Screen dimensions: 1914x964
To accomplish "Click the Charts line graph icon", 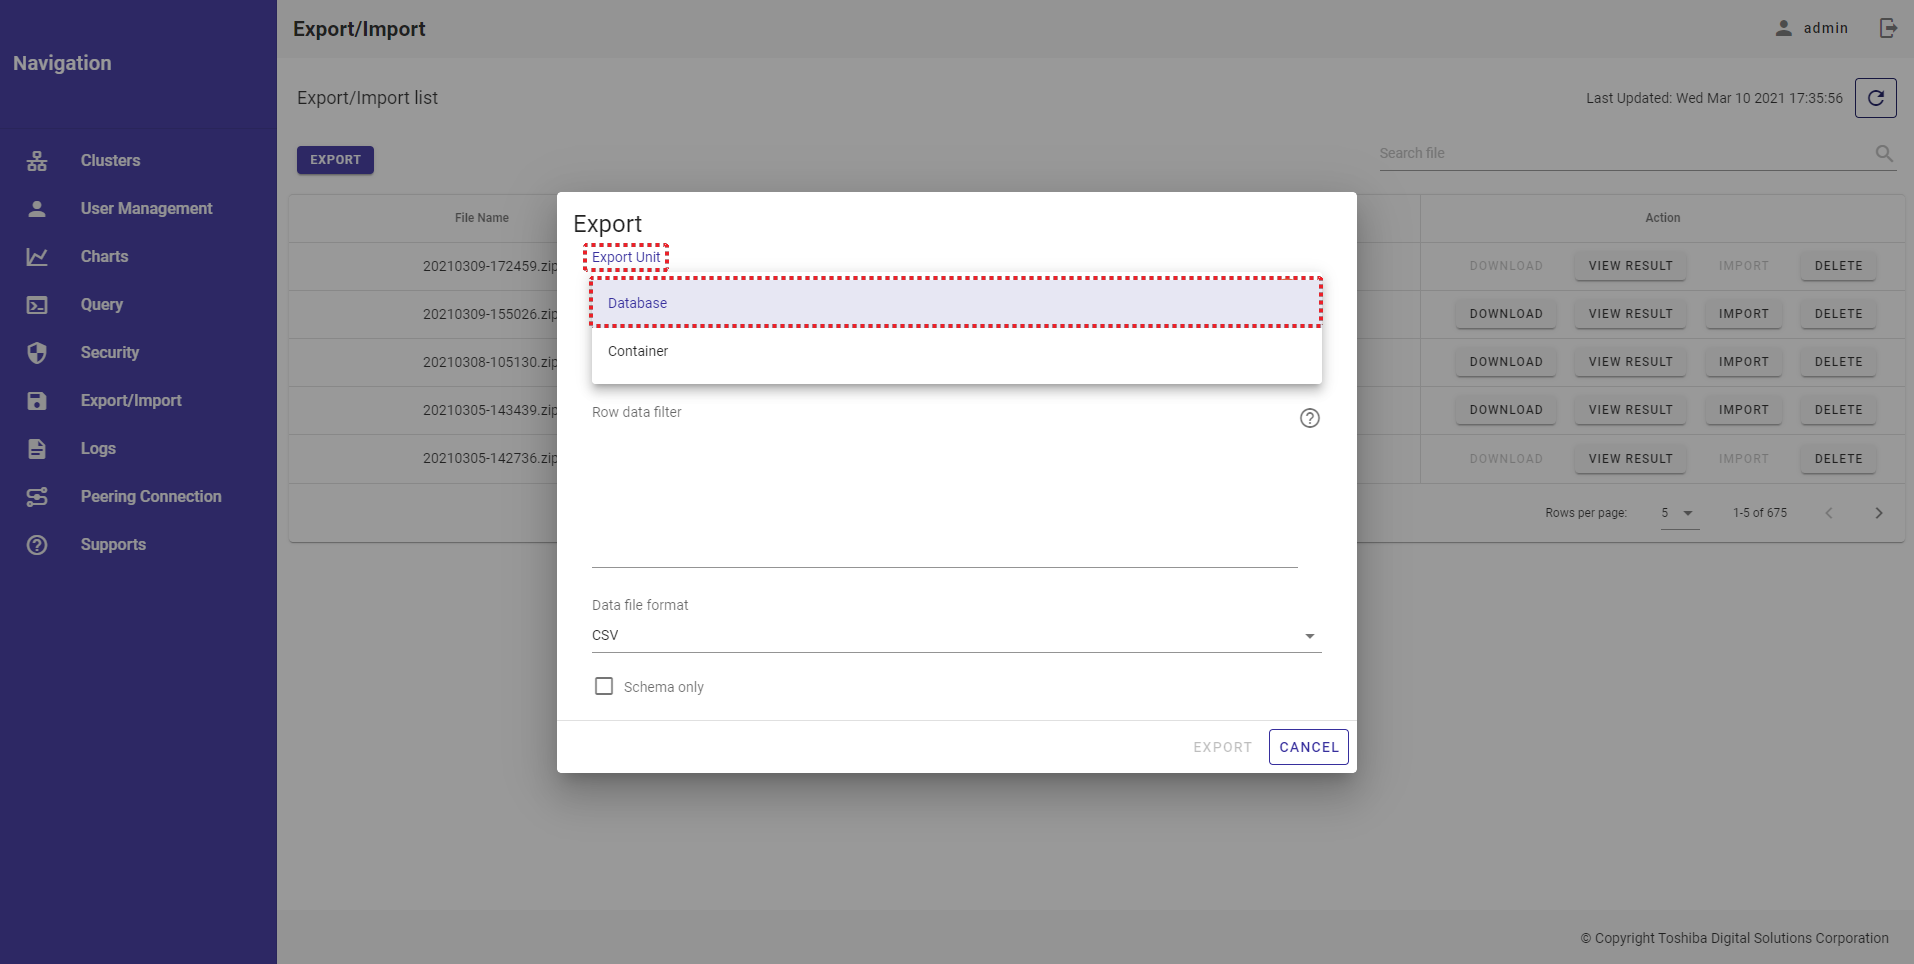I will point(37,257).
